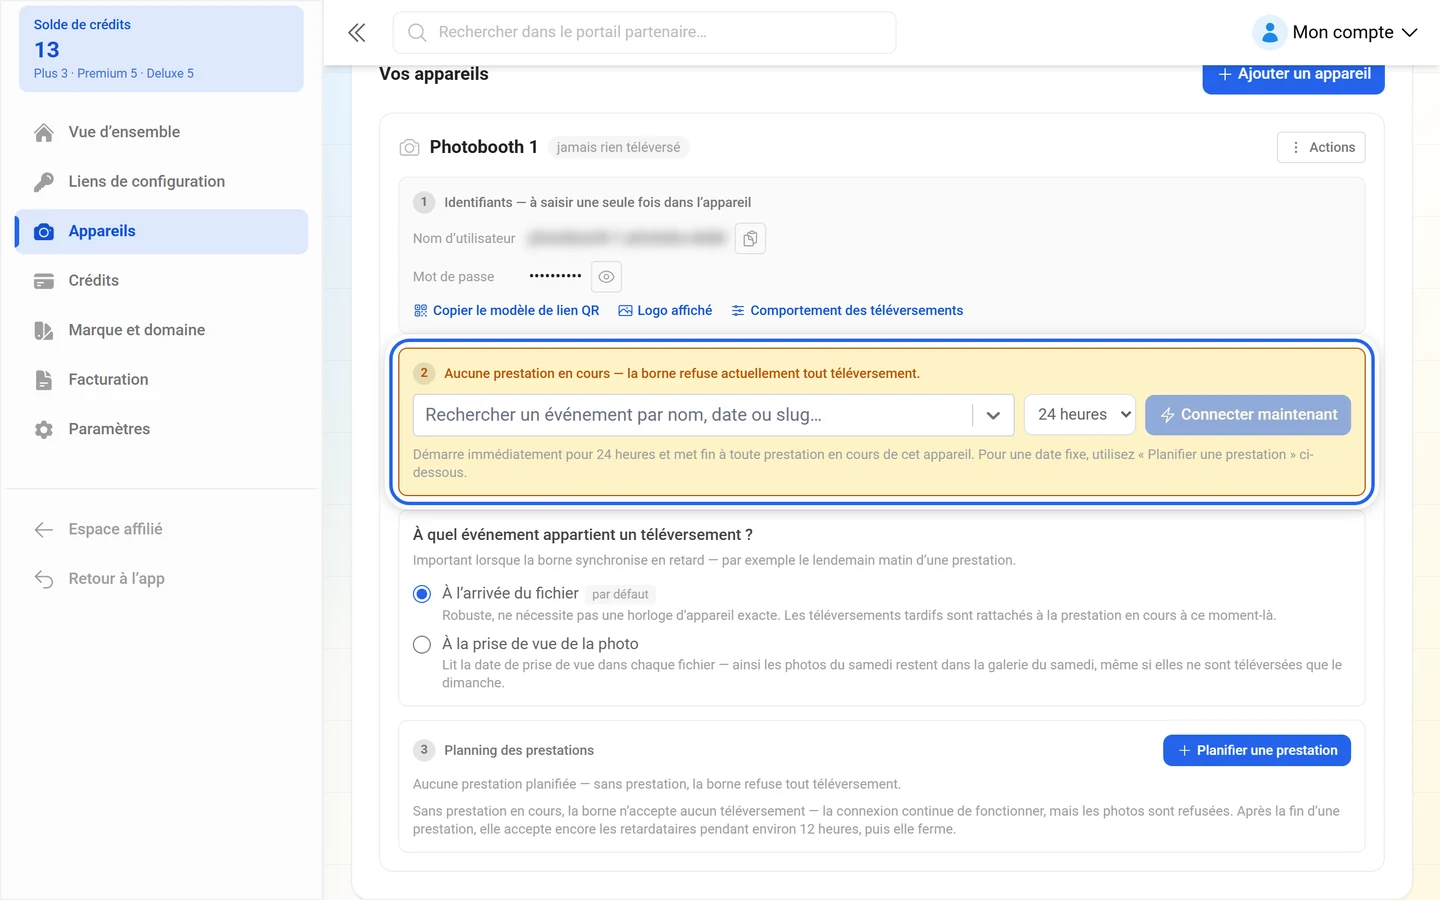Open Liens de configuration in the sidebar

tap(162, 182)
